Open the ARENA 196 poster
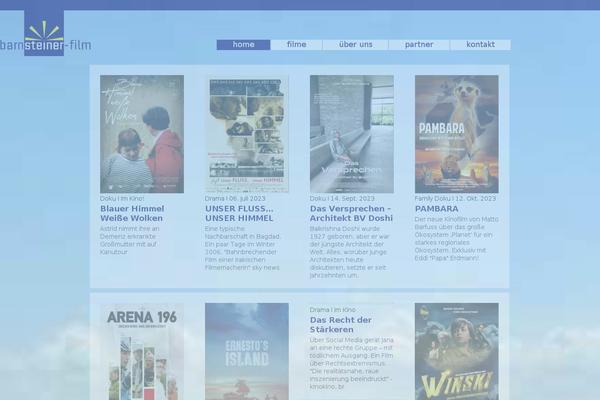600x400 pixels. (142, 351)
